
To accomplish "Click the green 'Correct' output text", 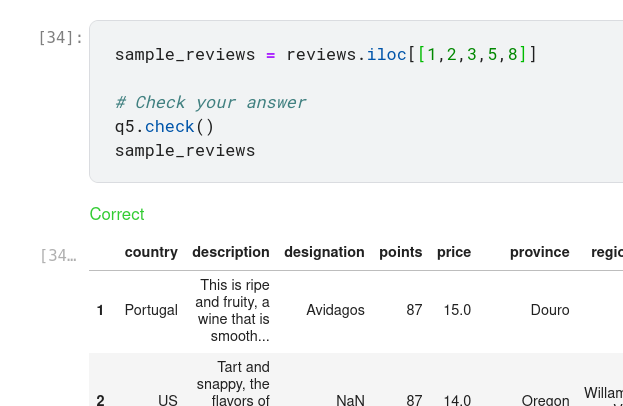I will [x=117, y=214].
